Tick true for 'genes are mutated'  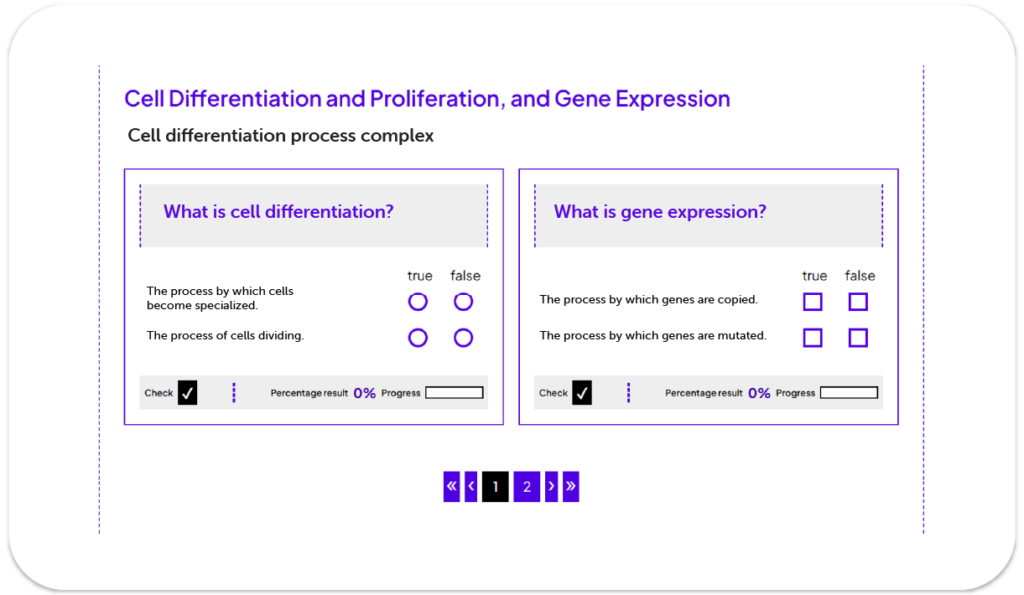pyautogui.click(x=813, y=338)
